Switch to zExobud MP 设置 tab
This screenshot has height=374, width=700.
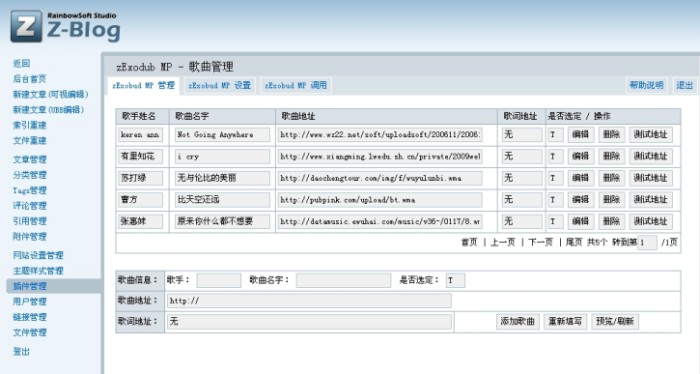click(x=220, y=85)
